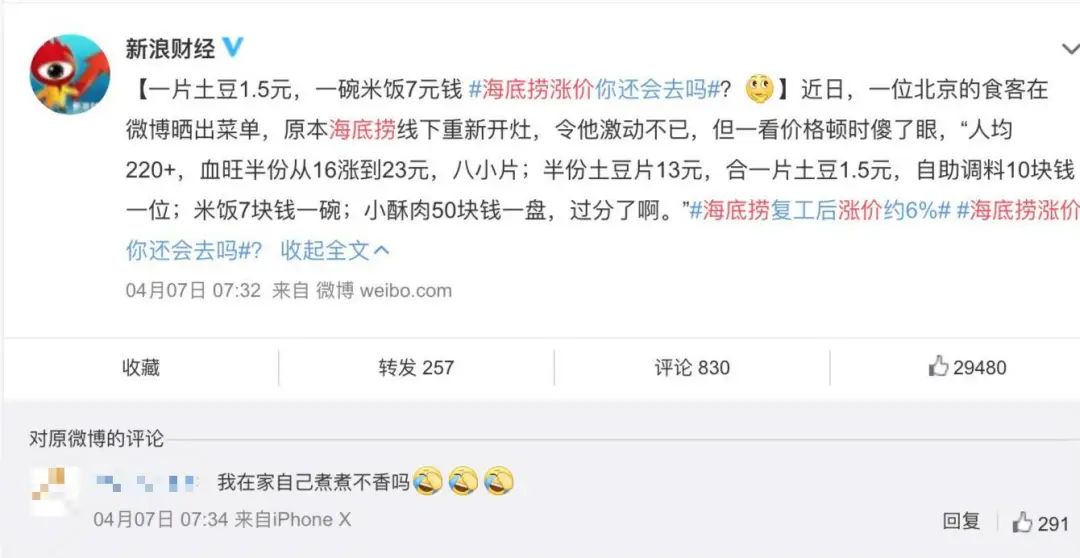The image size is (1080, 558).
Task: Expand the post options chevron at top right
Action: 1070,49
